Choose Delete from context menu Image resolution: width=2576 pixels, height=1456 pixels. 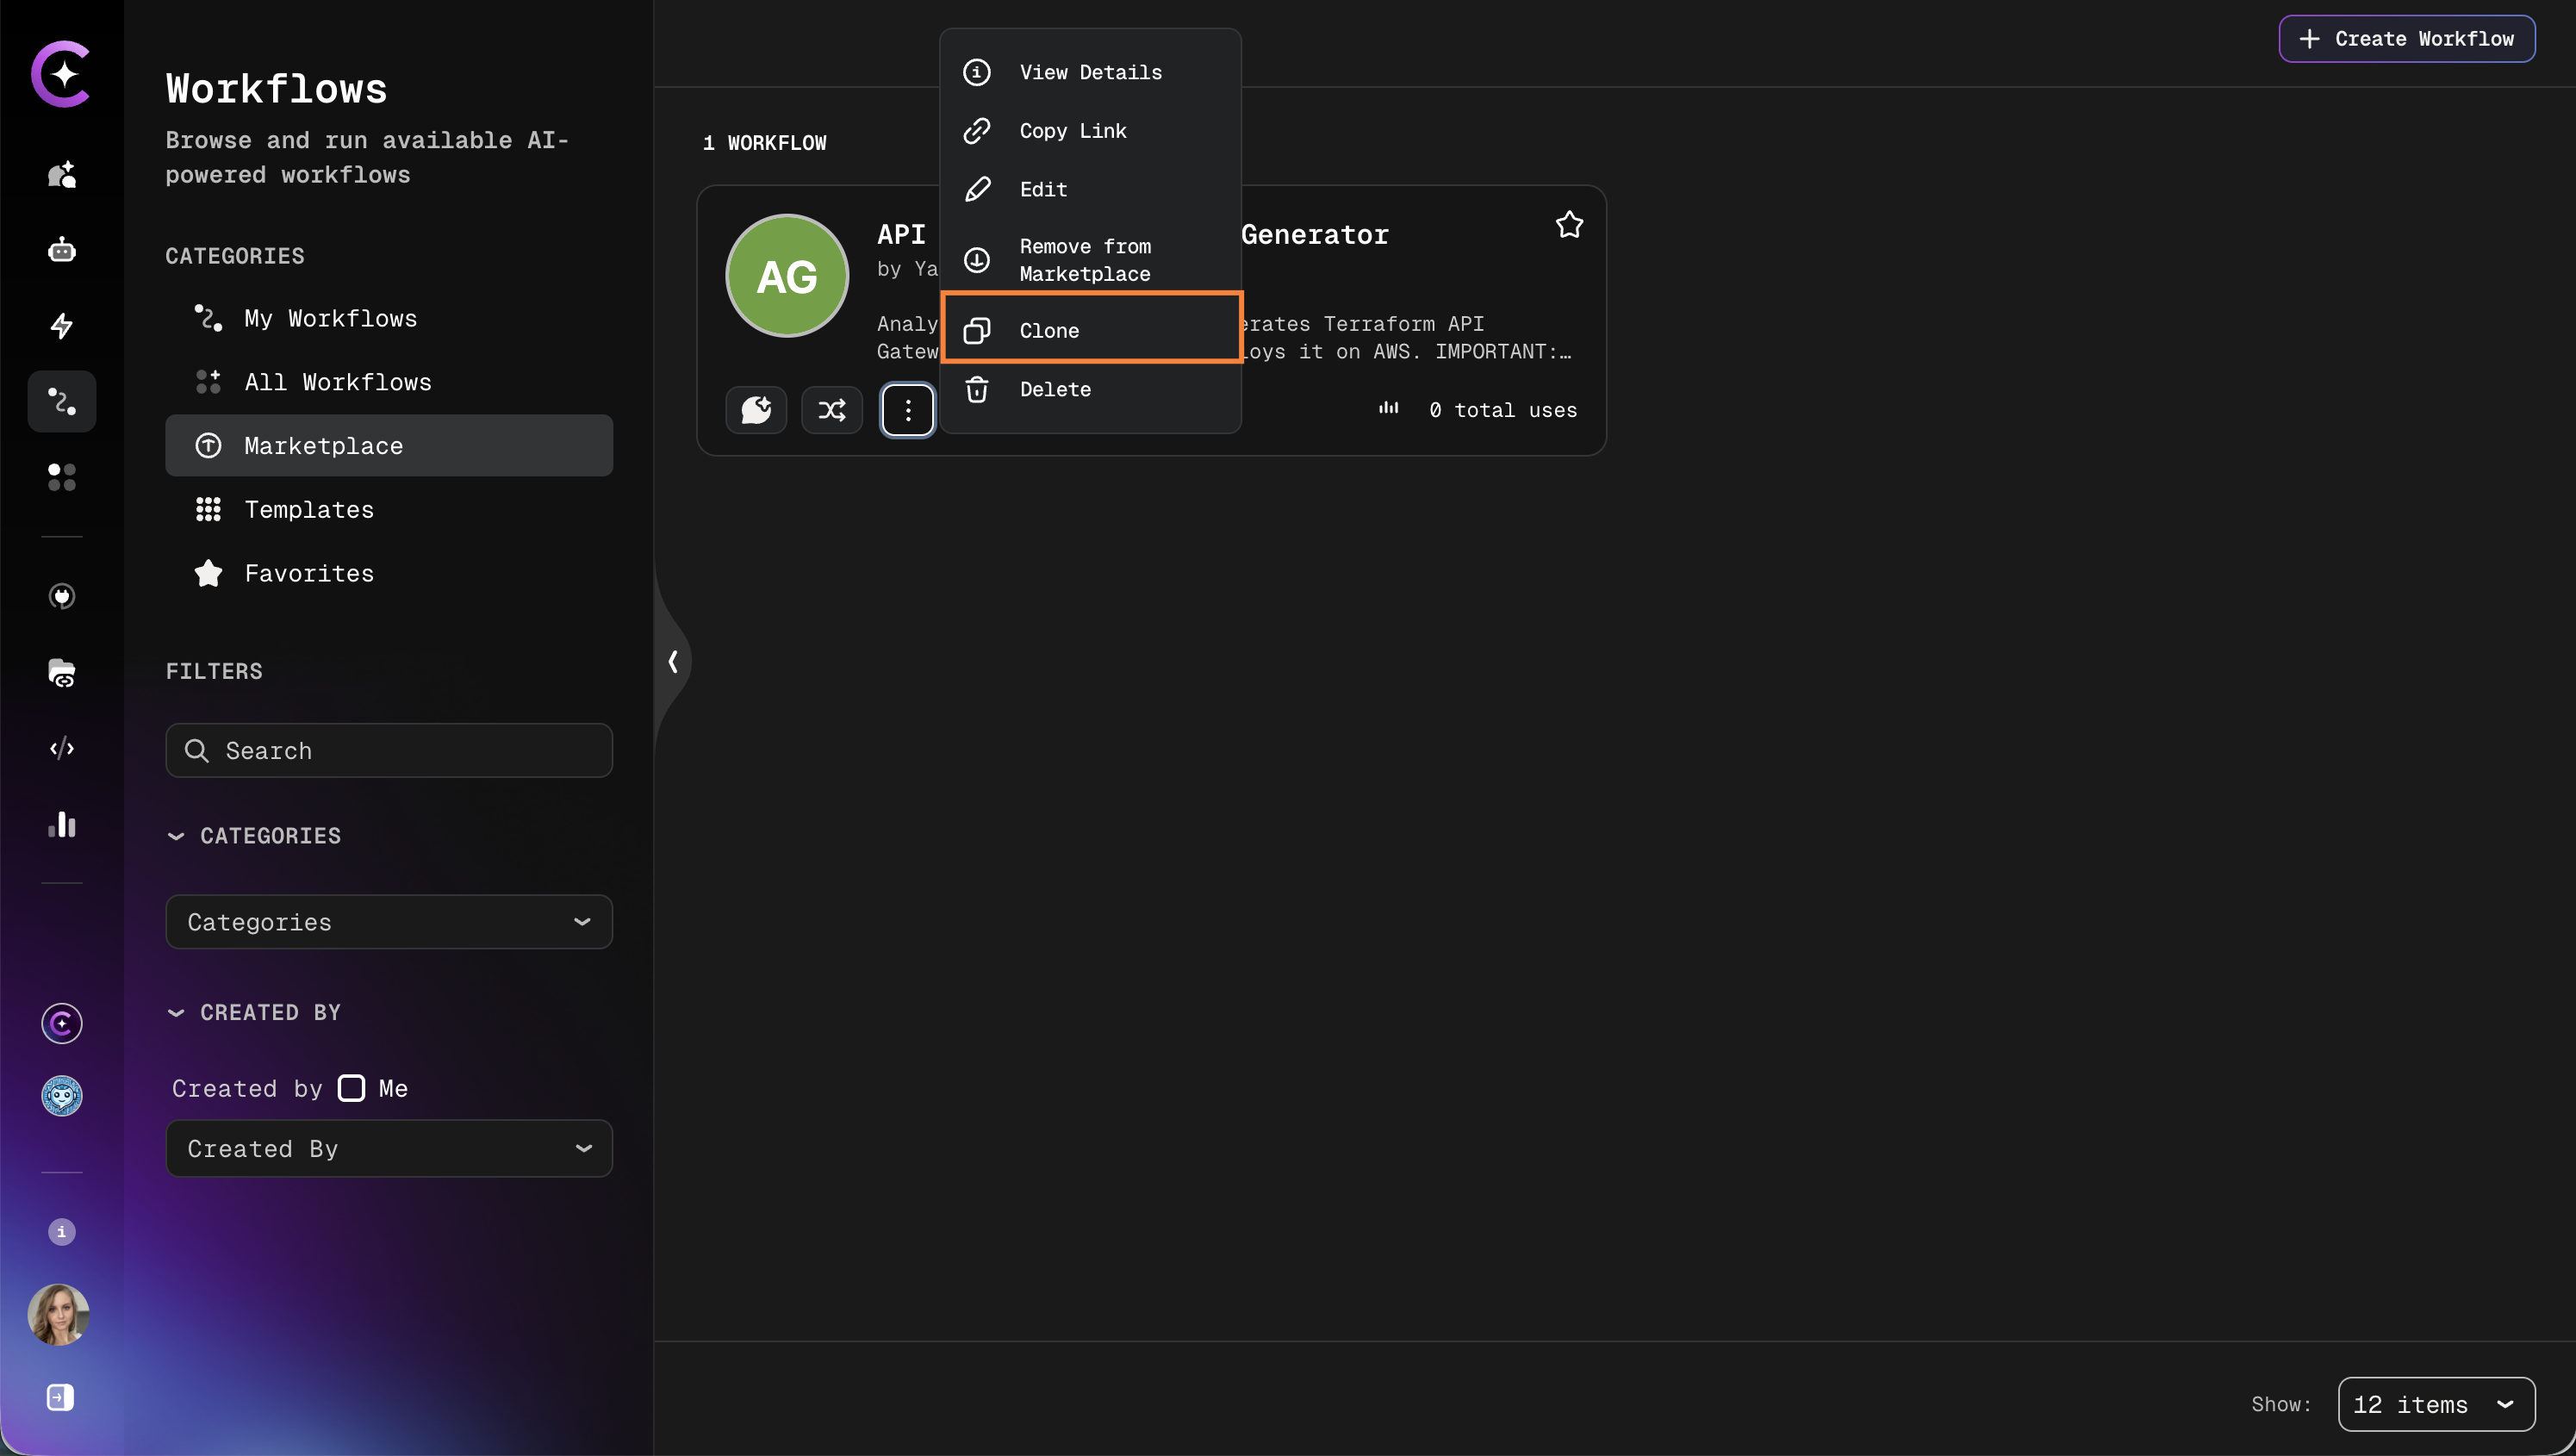[x=1090, y=389]
